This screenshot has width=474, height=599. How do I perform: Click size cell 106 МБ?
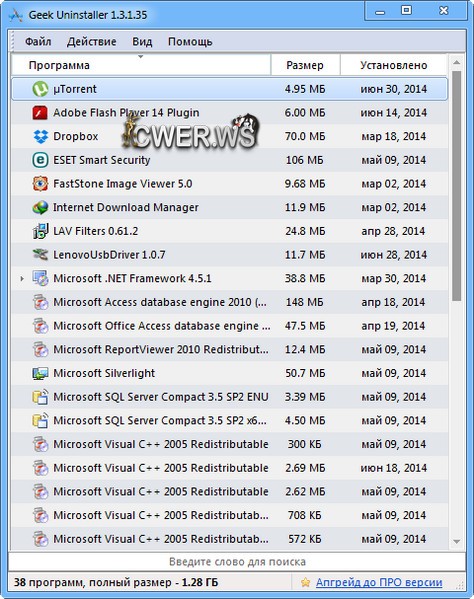coord(304,160)
